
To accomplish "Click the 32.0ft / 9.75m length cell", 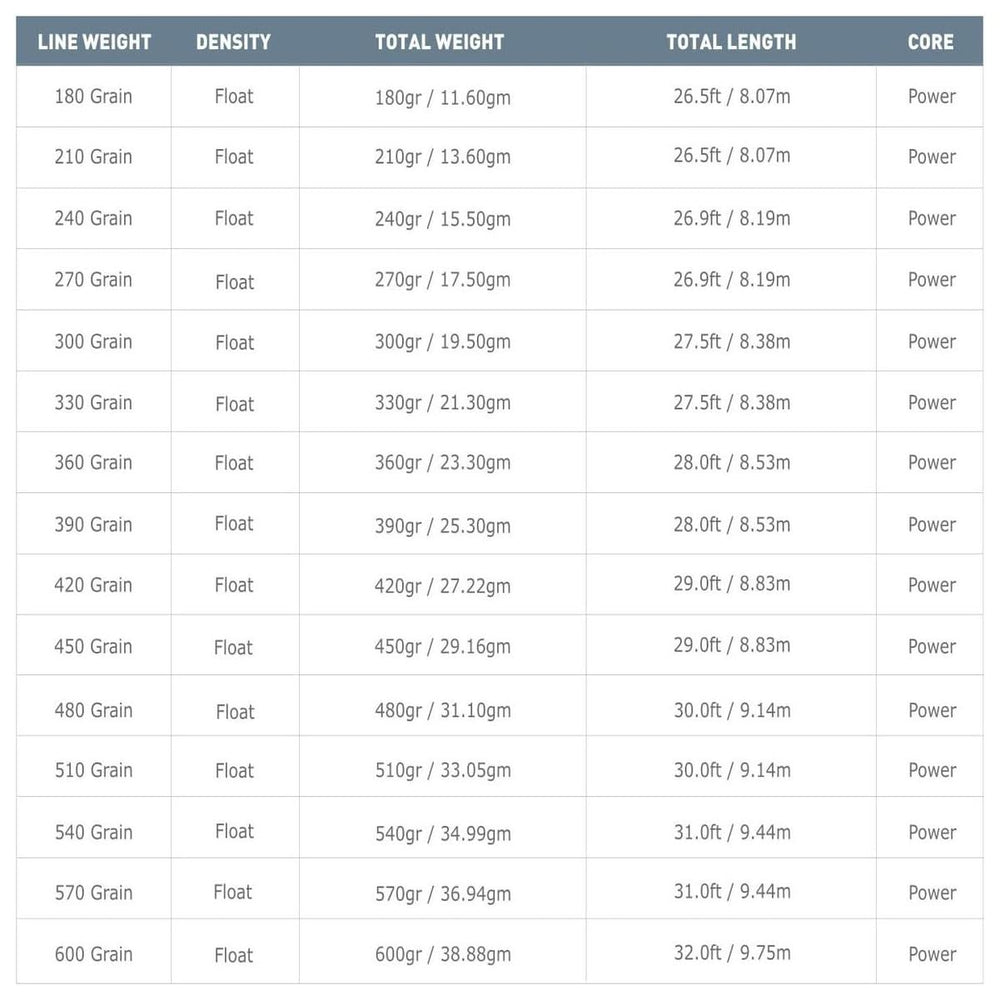I will (732, 953).
